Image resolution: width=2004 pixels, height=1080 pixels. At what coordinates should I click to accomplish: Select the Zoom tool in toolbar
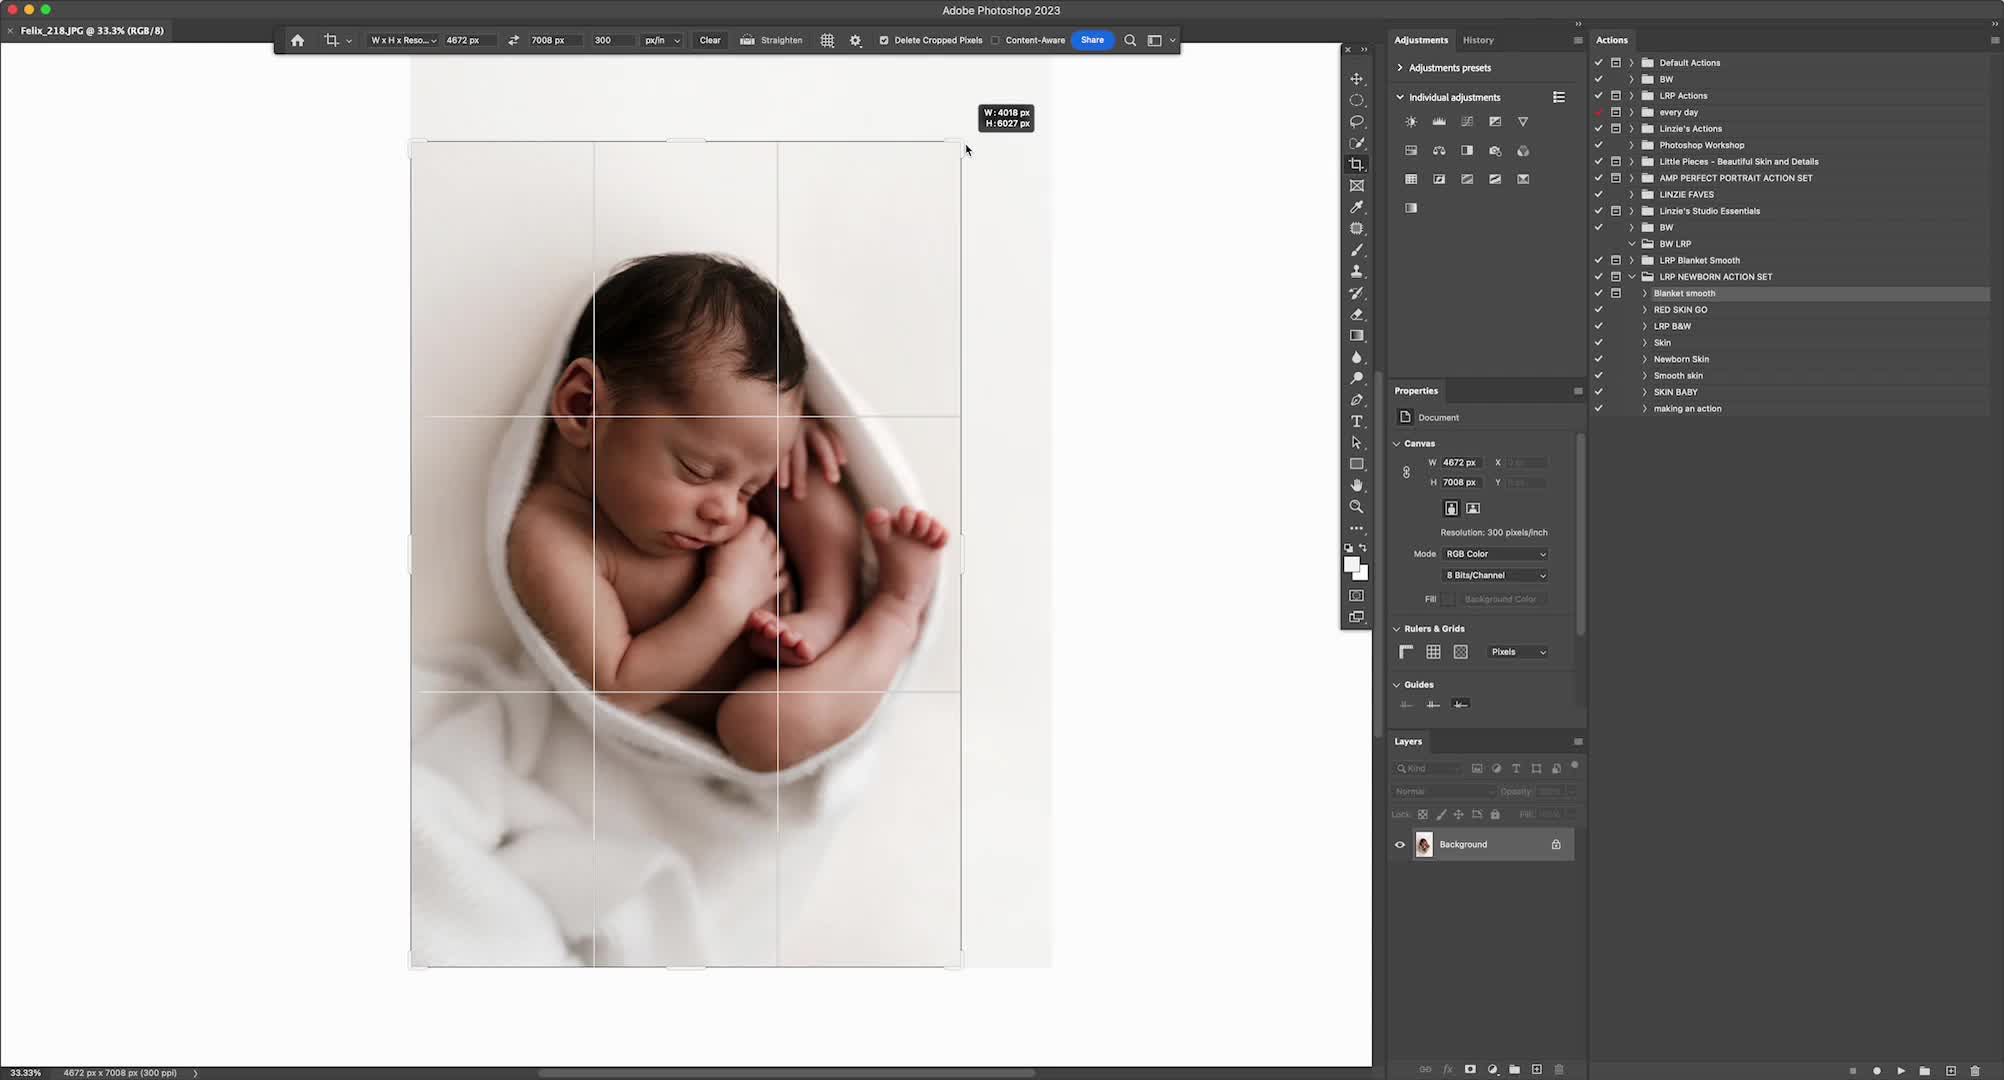point(1357,507)
